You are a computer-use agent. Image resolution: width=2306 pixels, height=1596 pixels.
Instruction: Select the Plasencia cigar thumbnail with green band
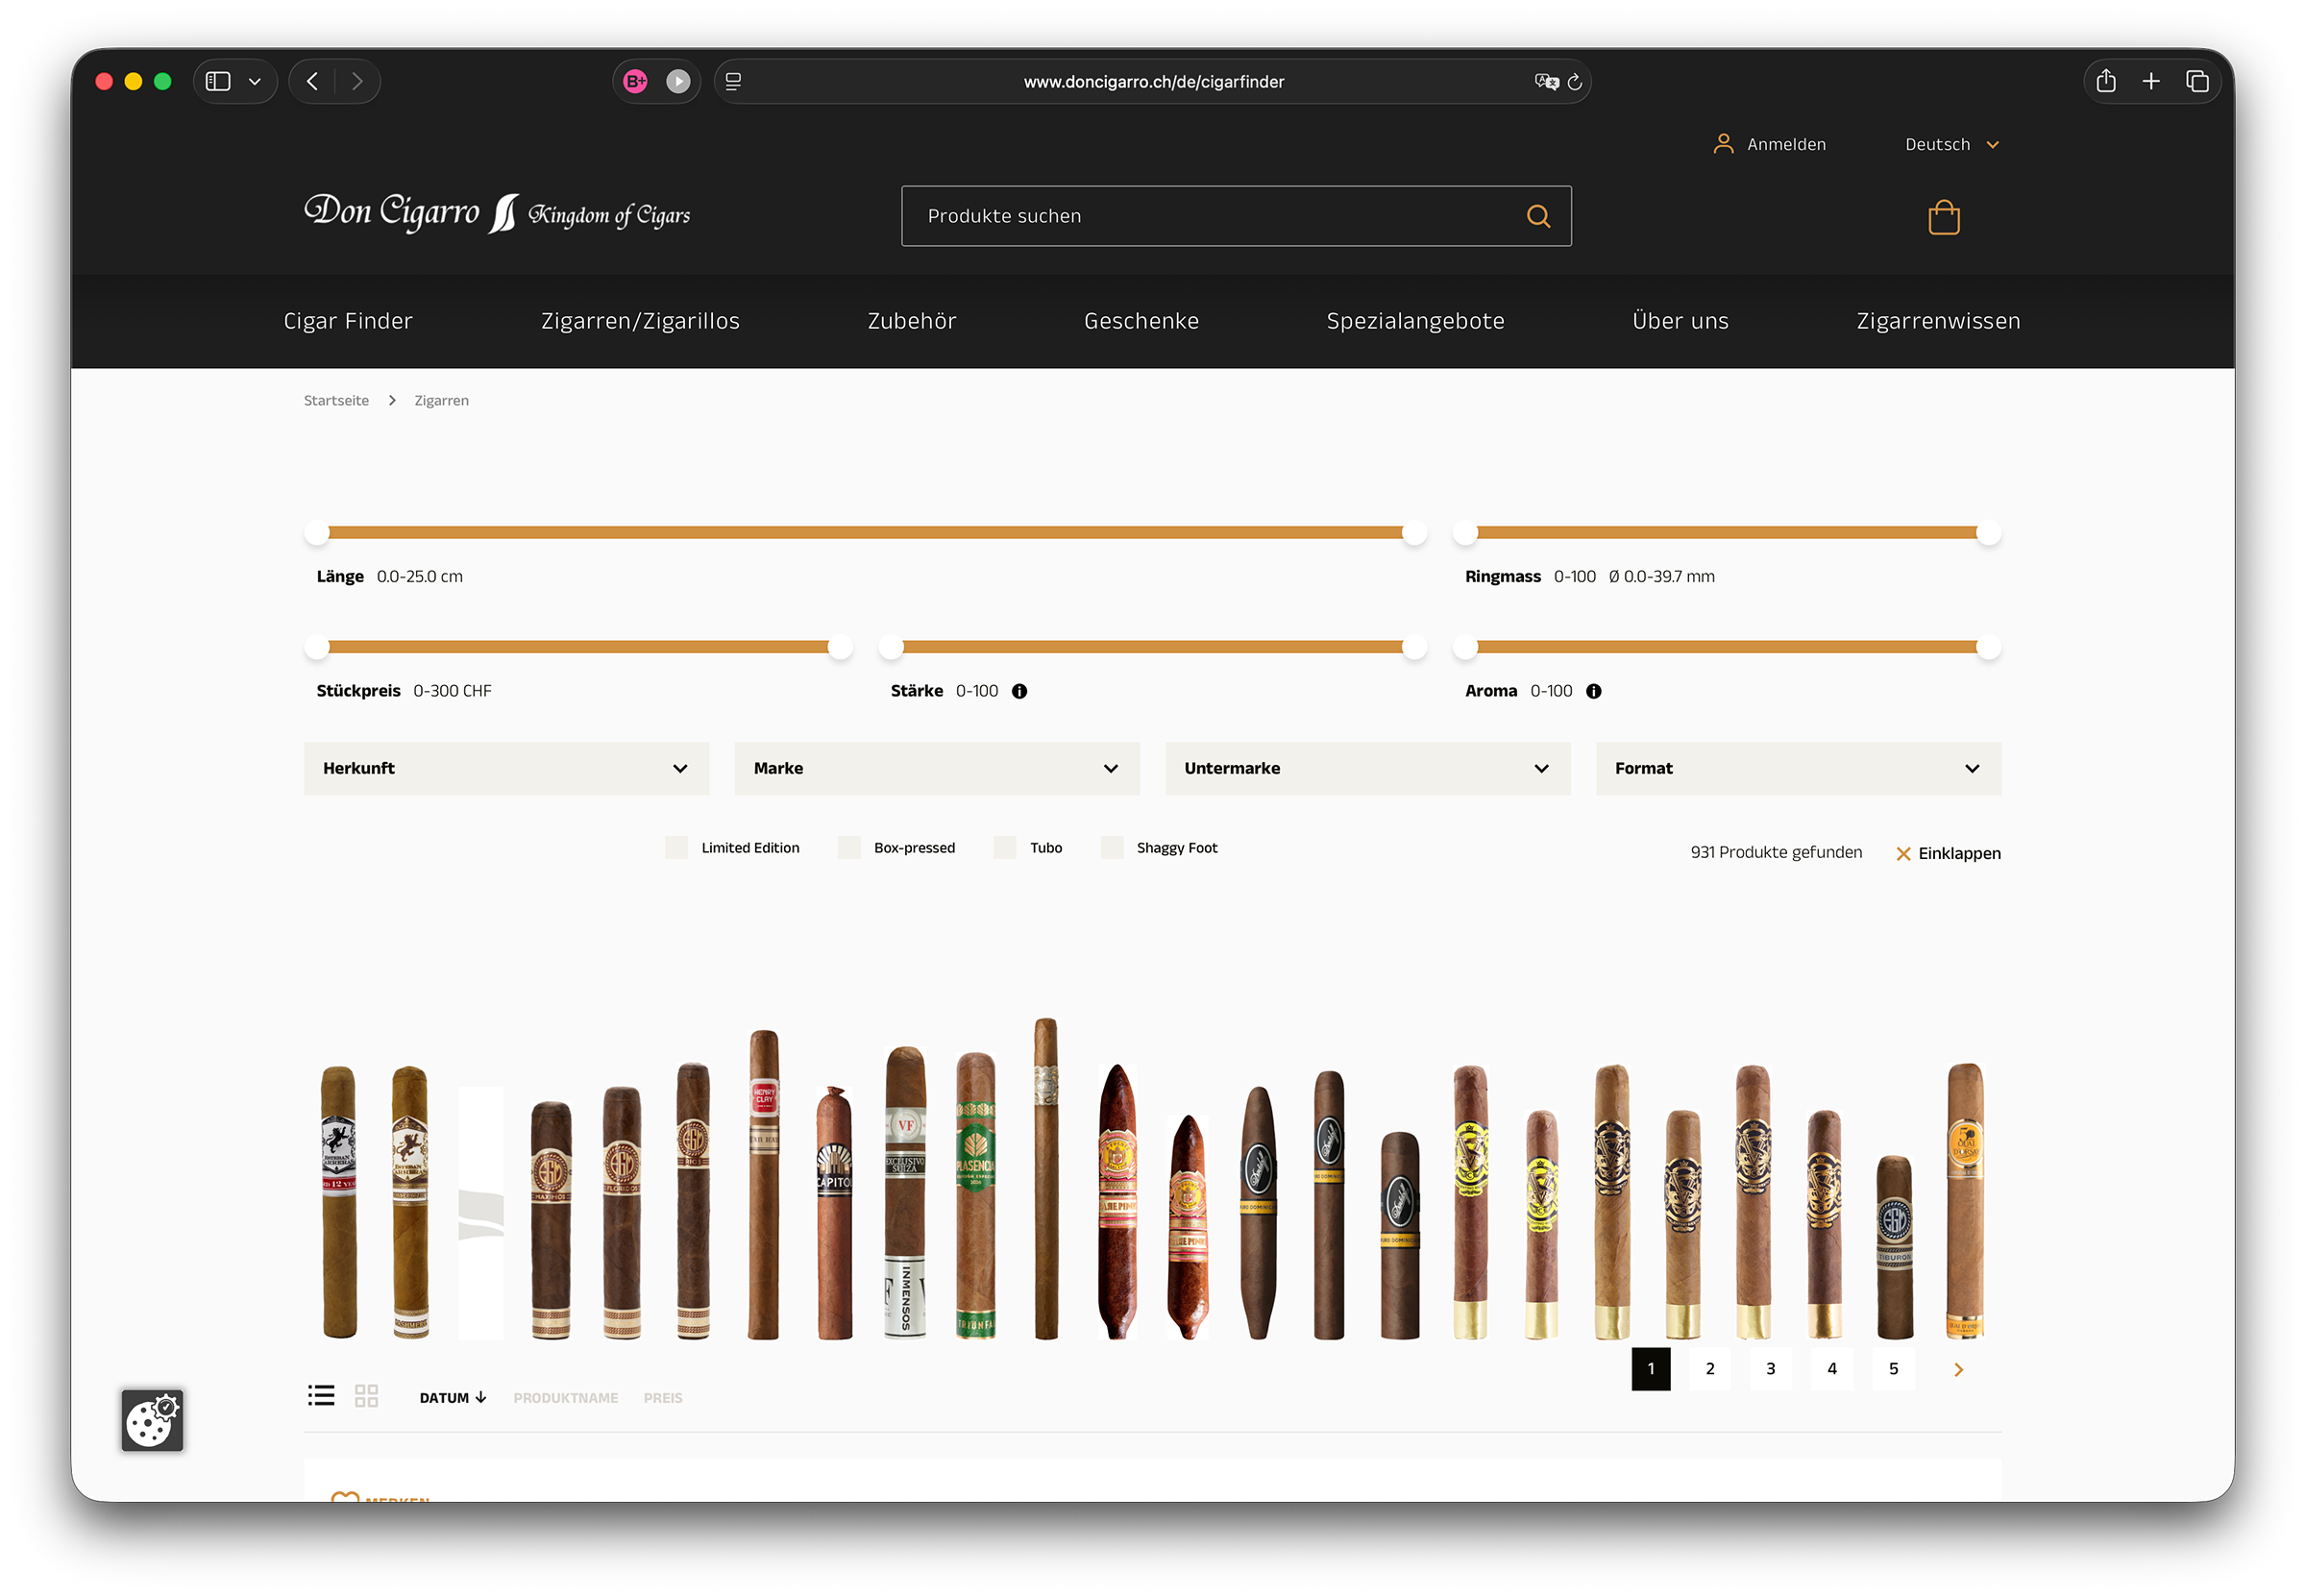click(x=975, y=1194)
